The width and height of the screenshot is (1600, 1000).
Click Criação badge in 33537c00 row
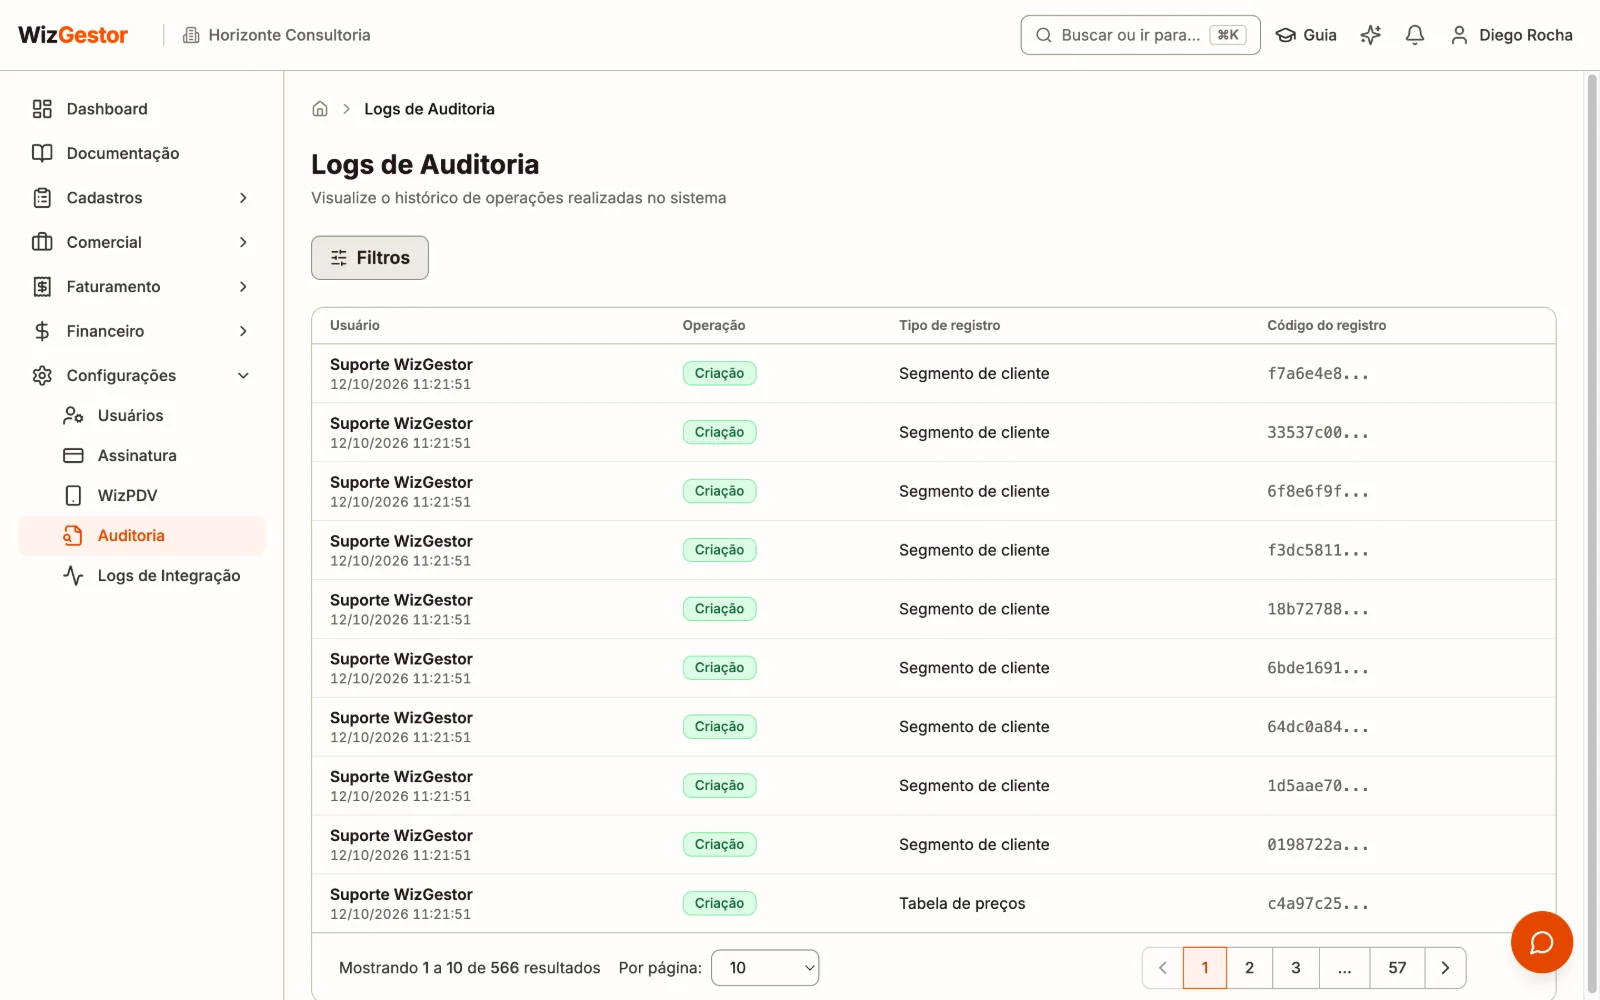pyautogui.click(x=720, y=432)
